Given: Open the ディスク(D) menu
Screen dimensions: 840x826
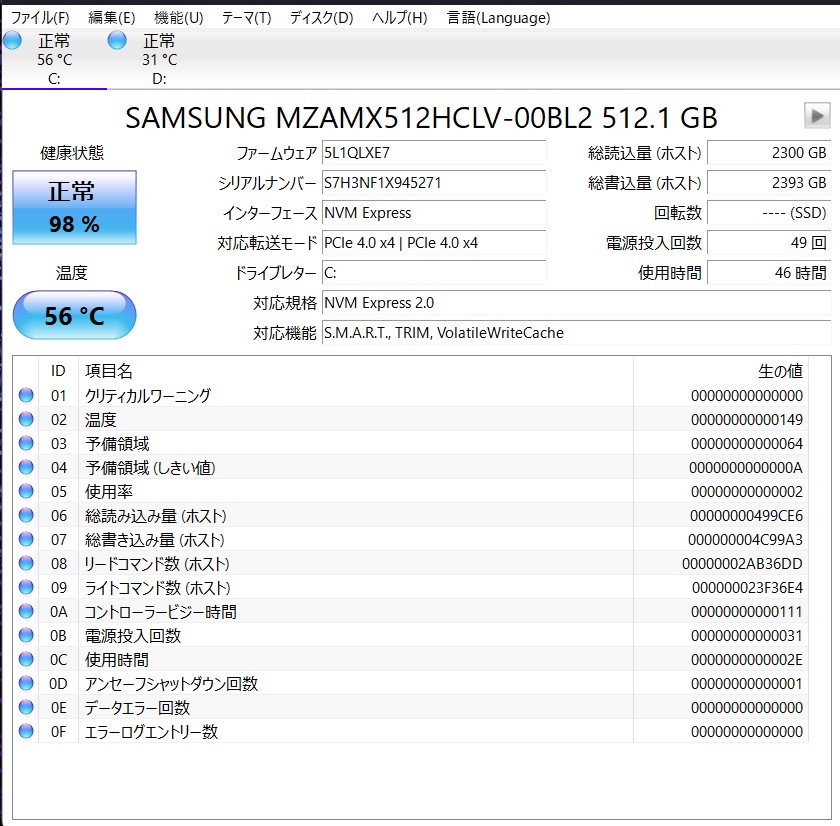Looking at the screenshot, I should (321, 18).
